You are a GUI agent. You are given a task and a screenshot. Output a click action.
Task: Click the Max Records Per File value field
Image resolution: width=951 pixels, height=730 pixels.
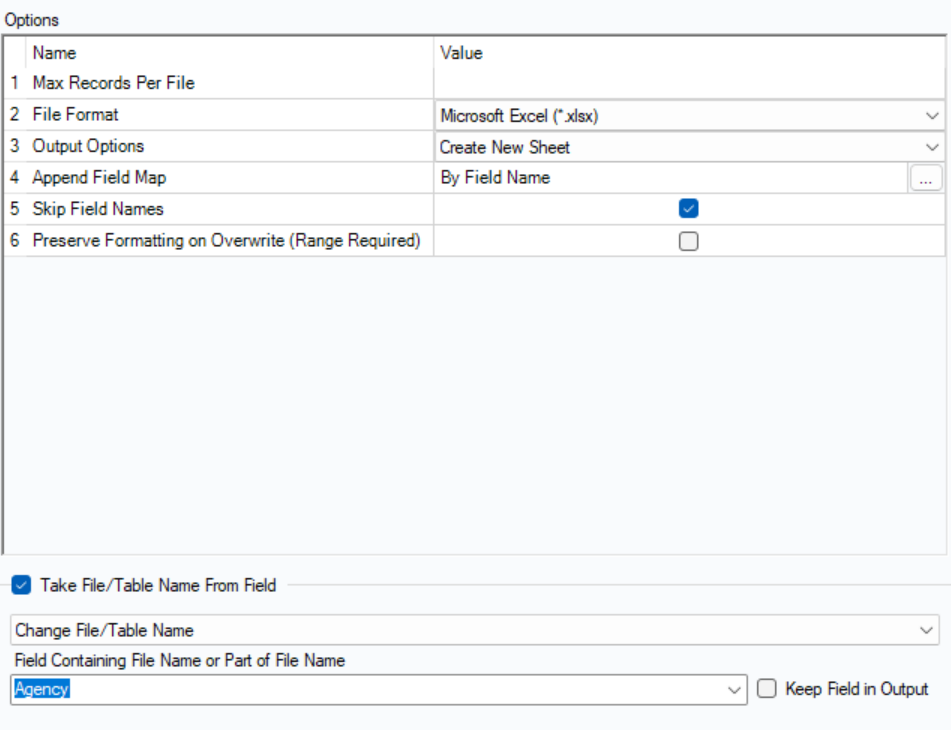click(x=688, y=83)
